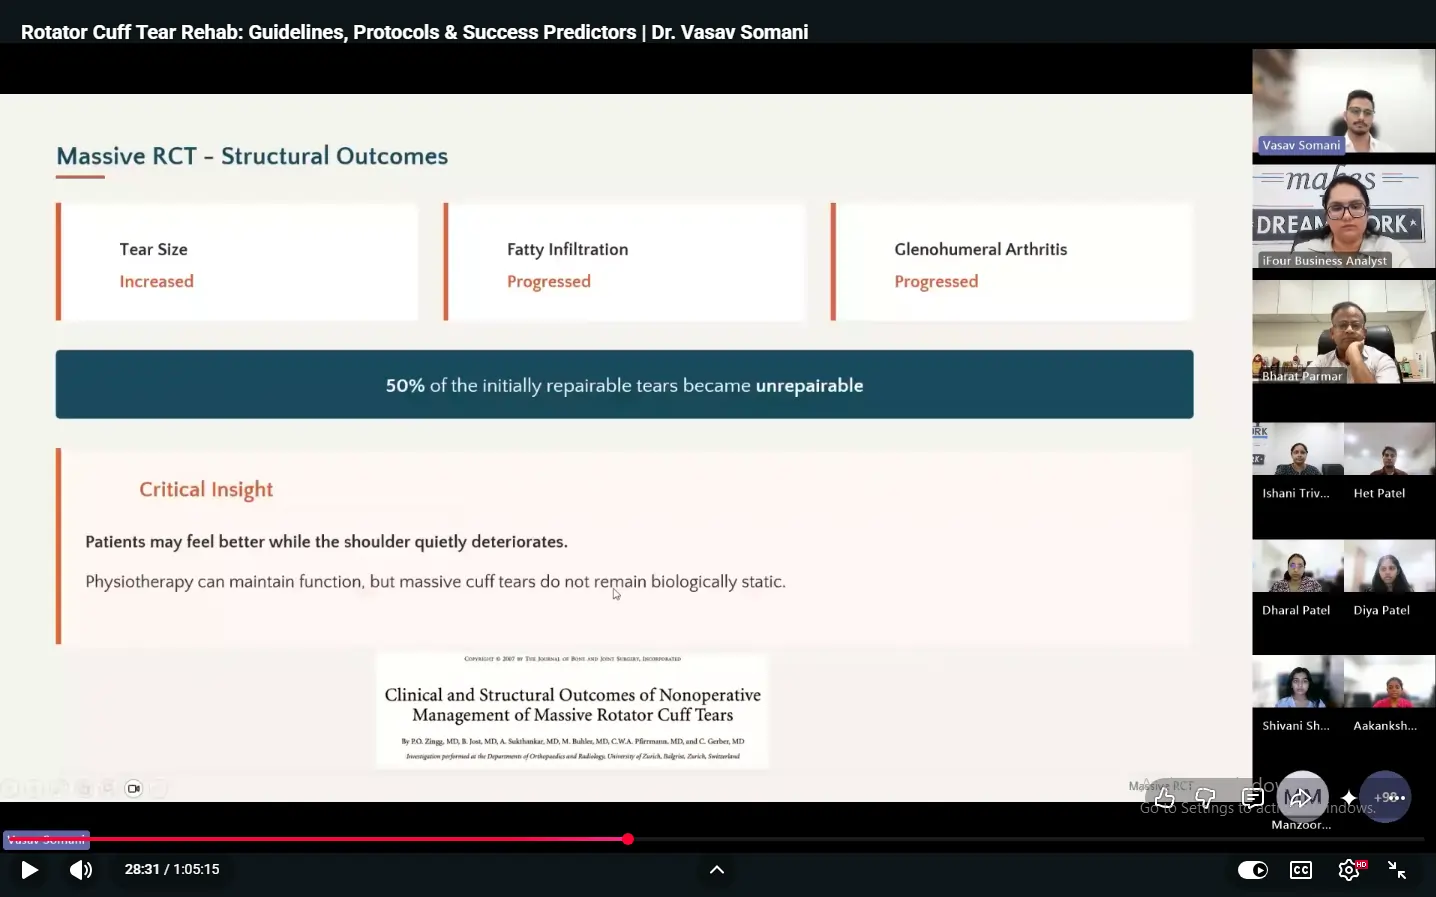Screen dimensions: 1436x897
Task: Click the red progress bar scrubber
Action: (628, 839)
